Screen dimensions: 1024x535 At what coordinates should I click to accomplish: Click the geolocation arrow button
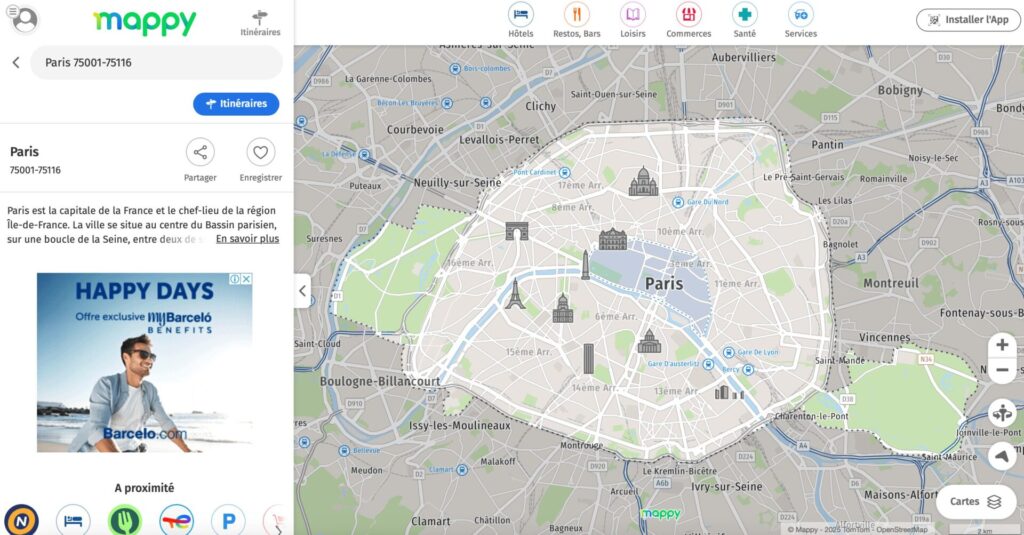[1002, 456]
